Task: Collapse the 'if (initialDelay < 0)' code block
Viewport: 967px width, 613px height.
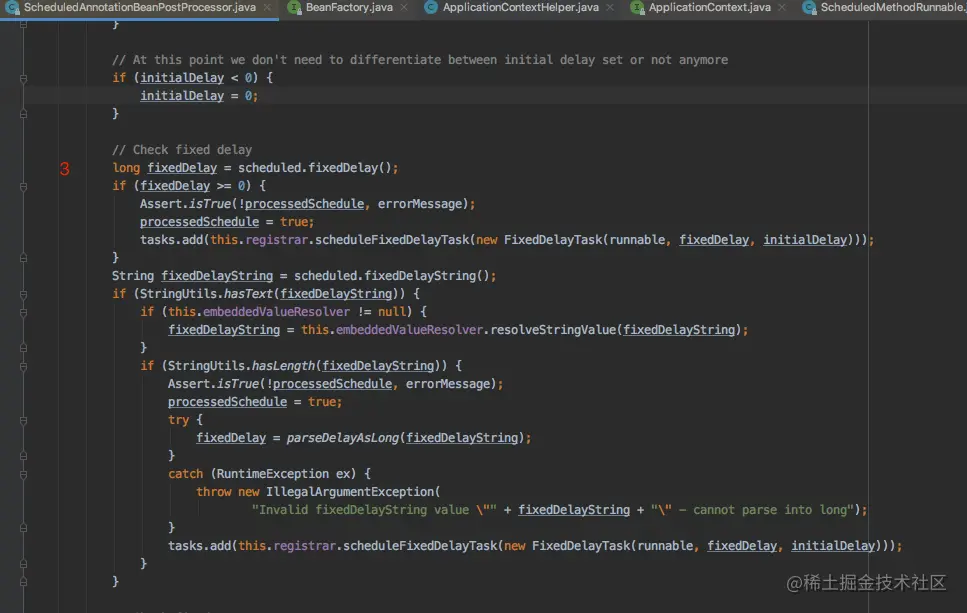Action: pos(23,78)
